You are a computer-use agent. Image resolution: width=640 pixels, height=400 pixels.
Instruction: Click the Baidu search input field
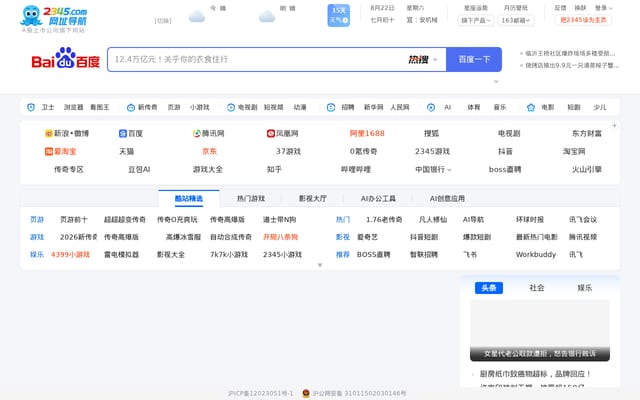tap(257, 59)
